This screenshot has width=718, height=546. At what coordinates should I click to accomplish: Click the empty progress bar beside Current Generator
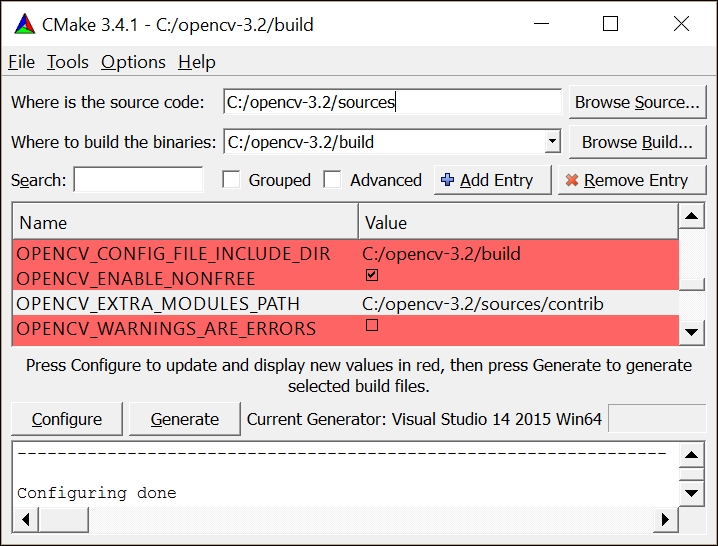pos(657,418)
